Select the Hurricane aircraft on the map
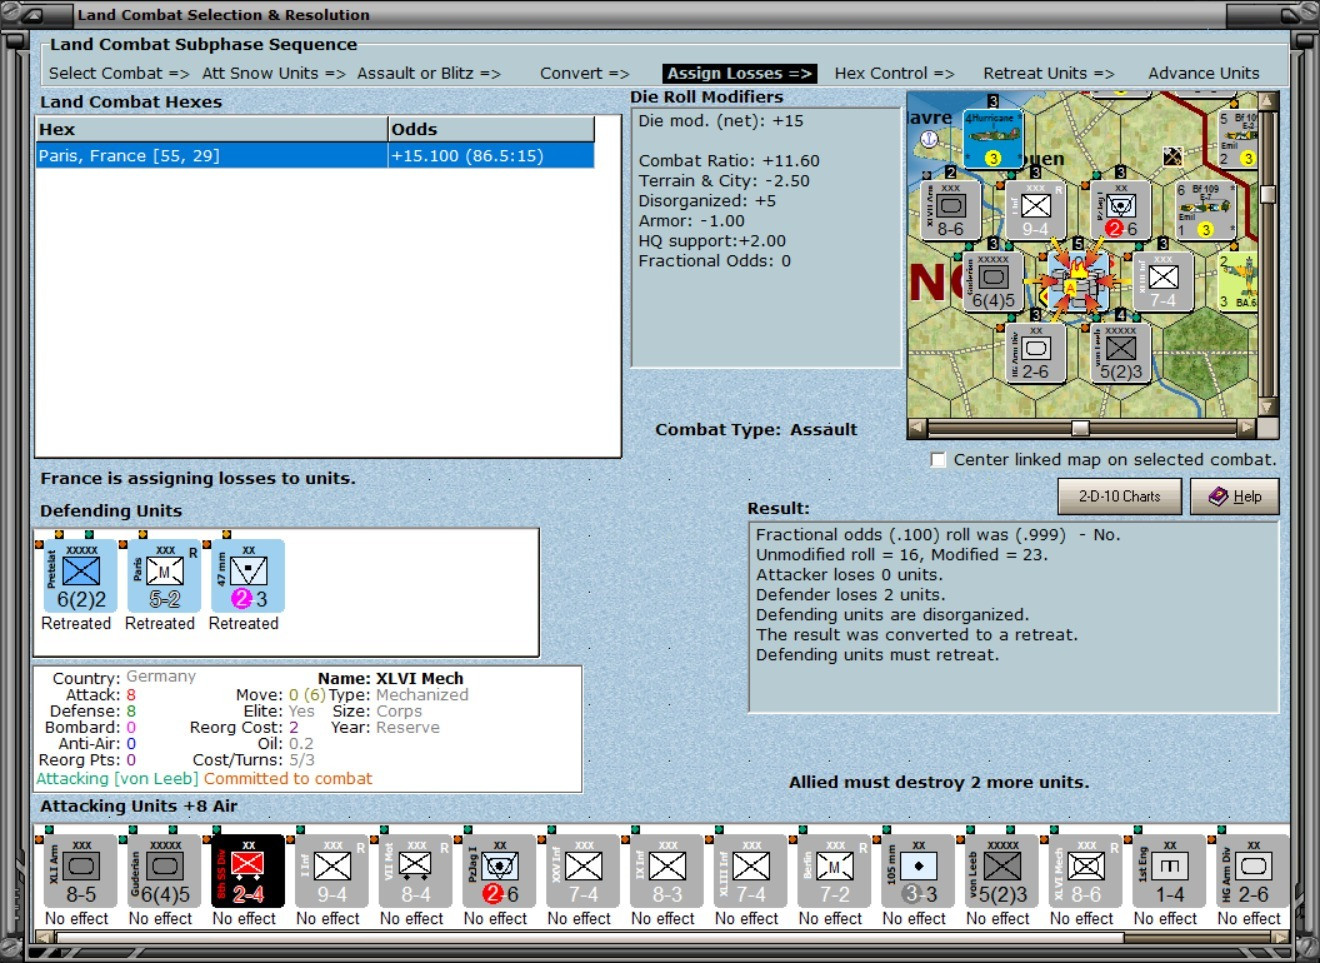1320x963 pixels. 993,139
